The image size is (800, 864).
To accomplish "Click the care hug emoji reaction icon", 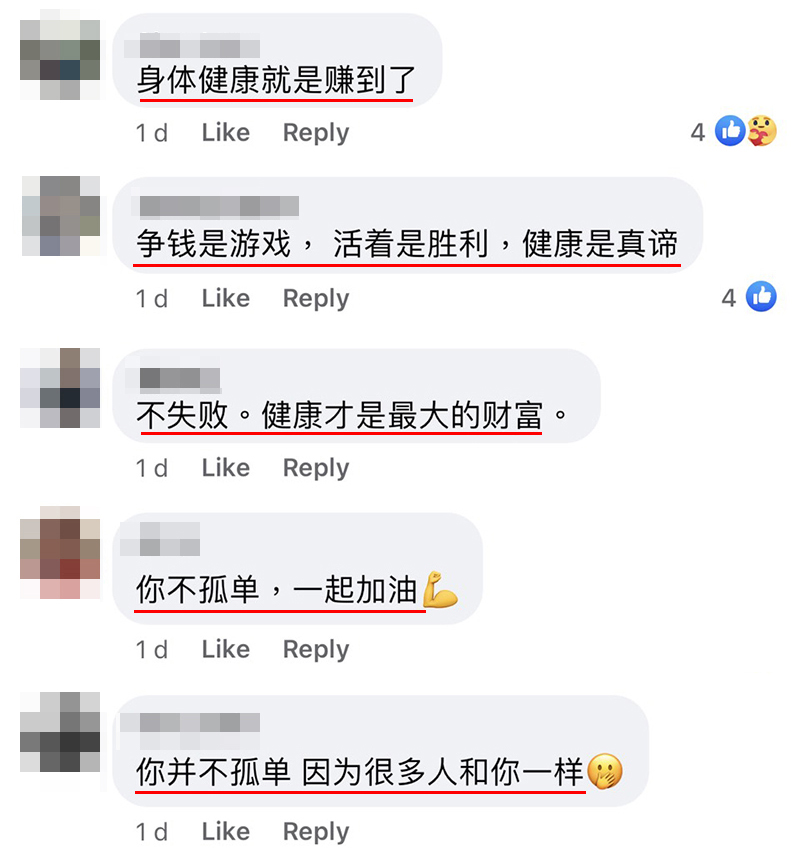I will click(x=762, y=131).
